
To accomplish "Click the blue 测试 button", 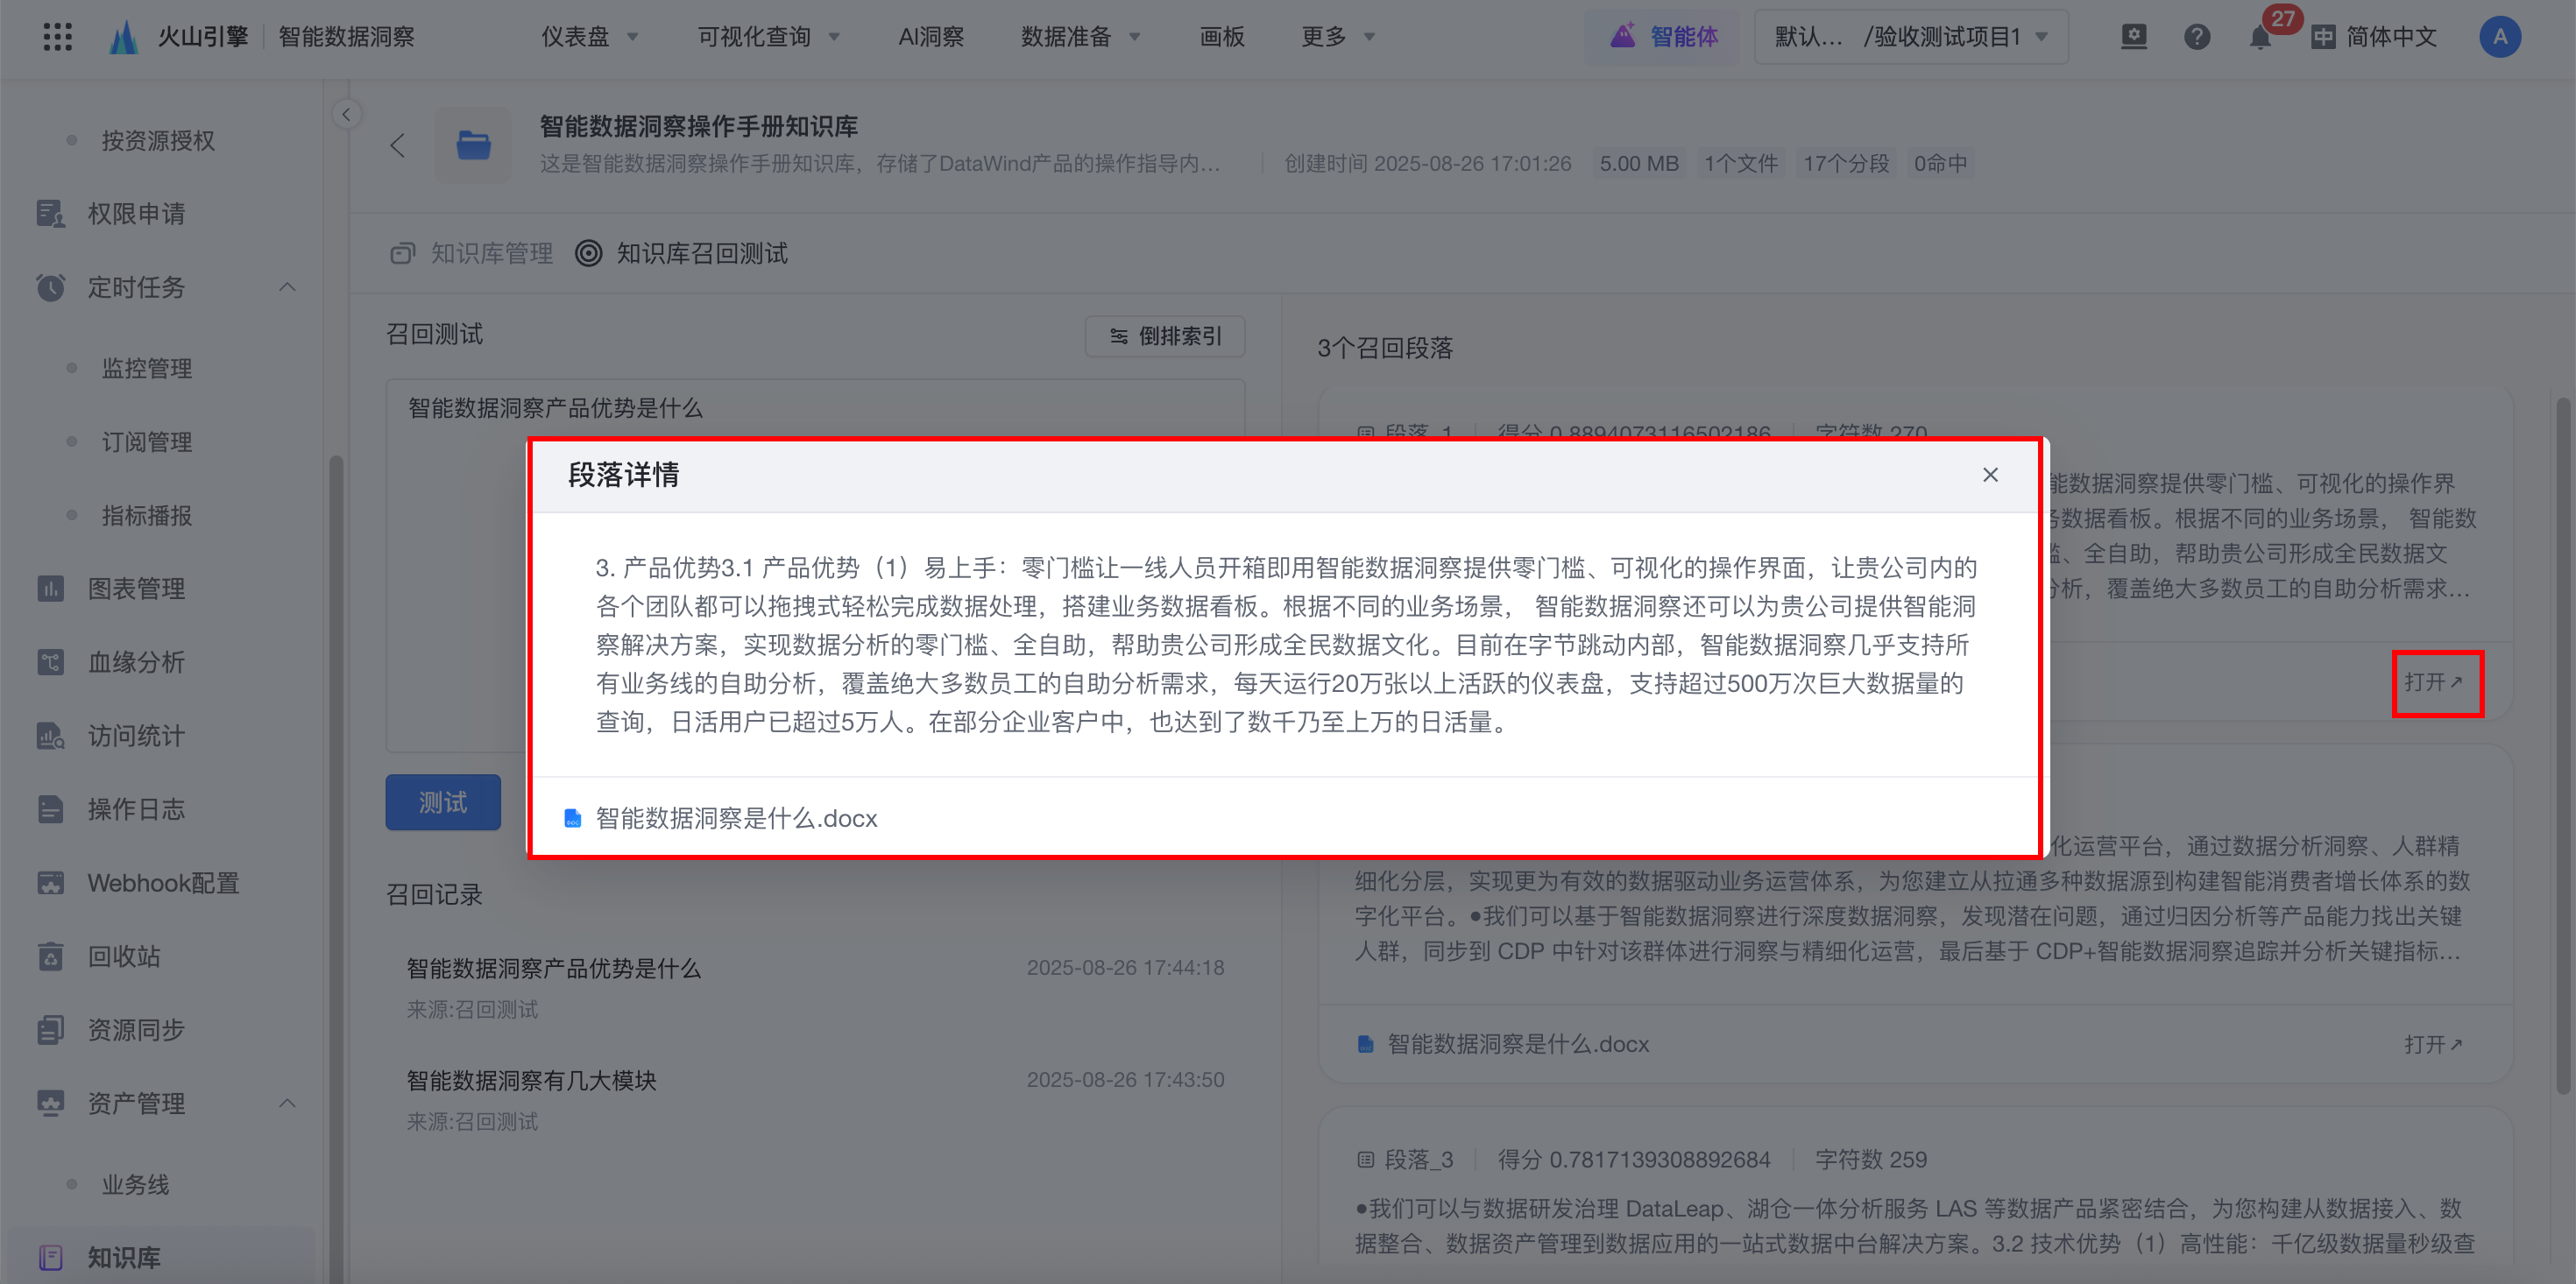I will tap(443, 802).
